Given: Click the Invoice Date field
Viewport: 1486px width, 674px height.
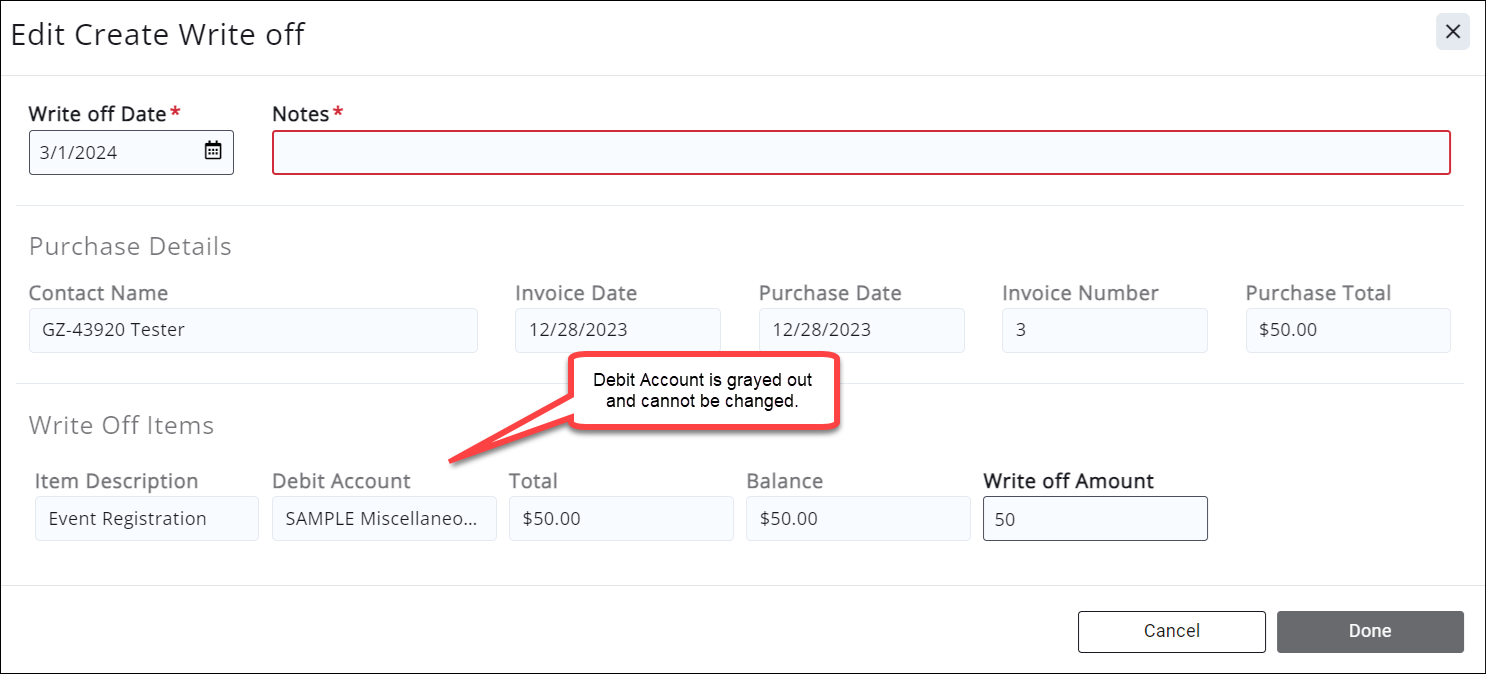Looking at the screenshot, I should (x=617, y=330).
